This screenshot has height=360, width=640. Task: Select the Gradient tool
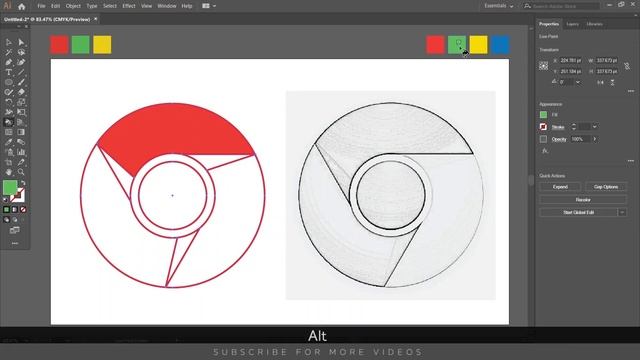21,132
